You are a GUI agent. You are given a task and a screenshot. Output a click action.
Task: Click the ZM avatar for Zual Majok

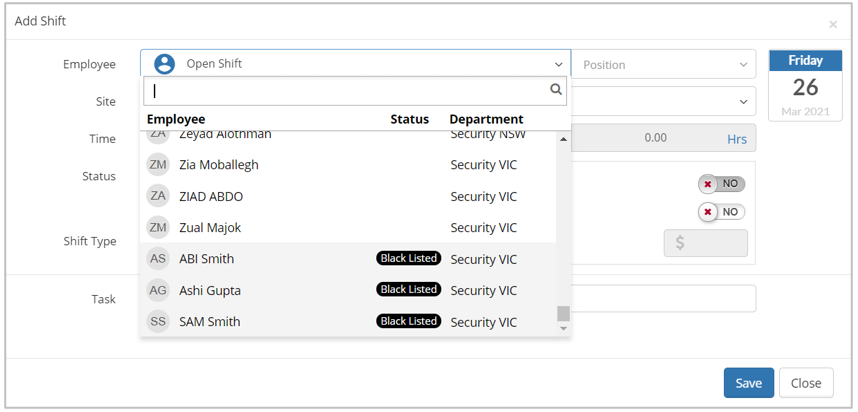point(158,227)
